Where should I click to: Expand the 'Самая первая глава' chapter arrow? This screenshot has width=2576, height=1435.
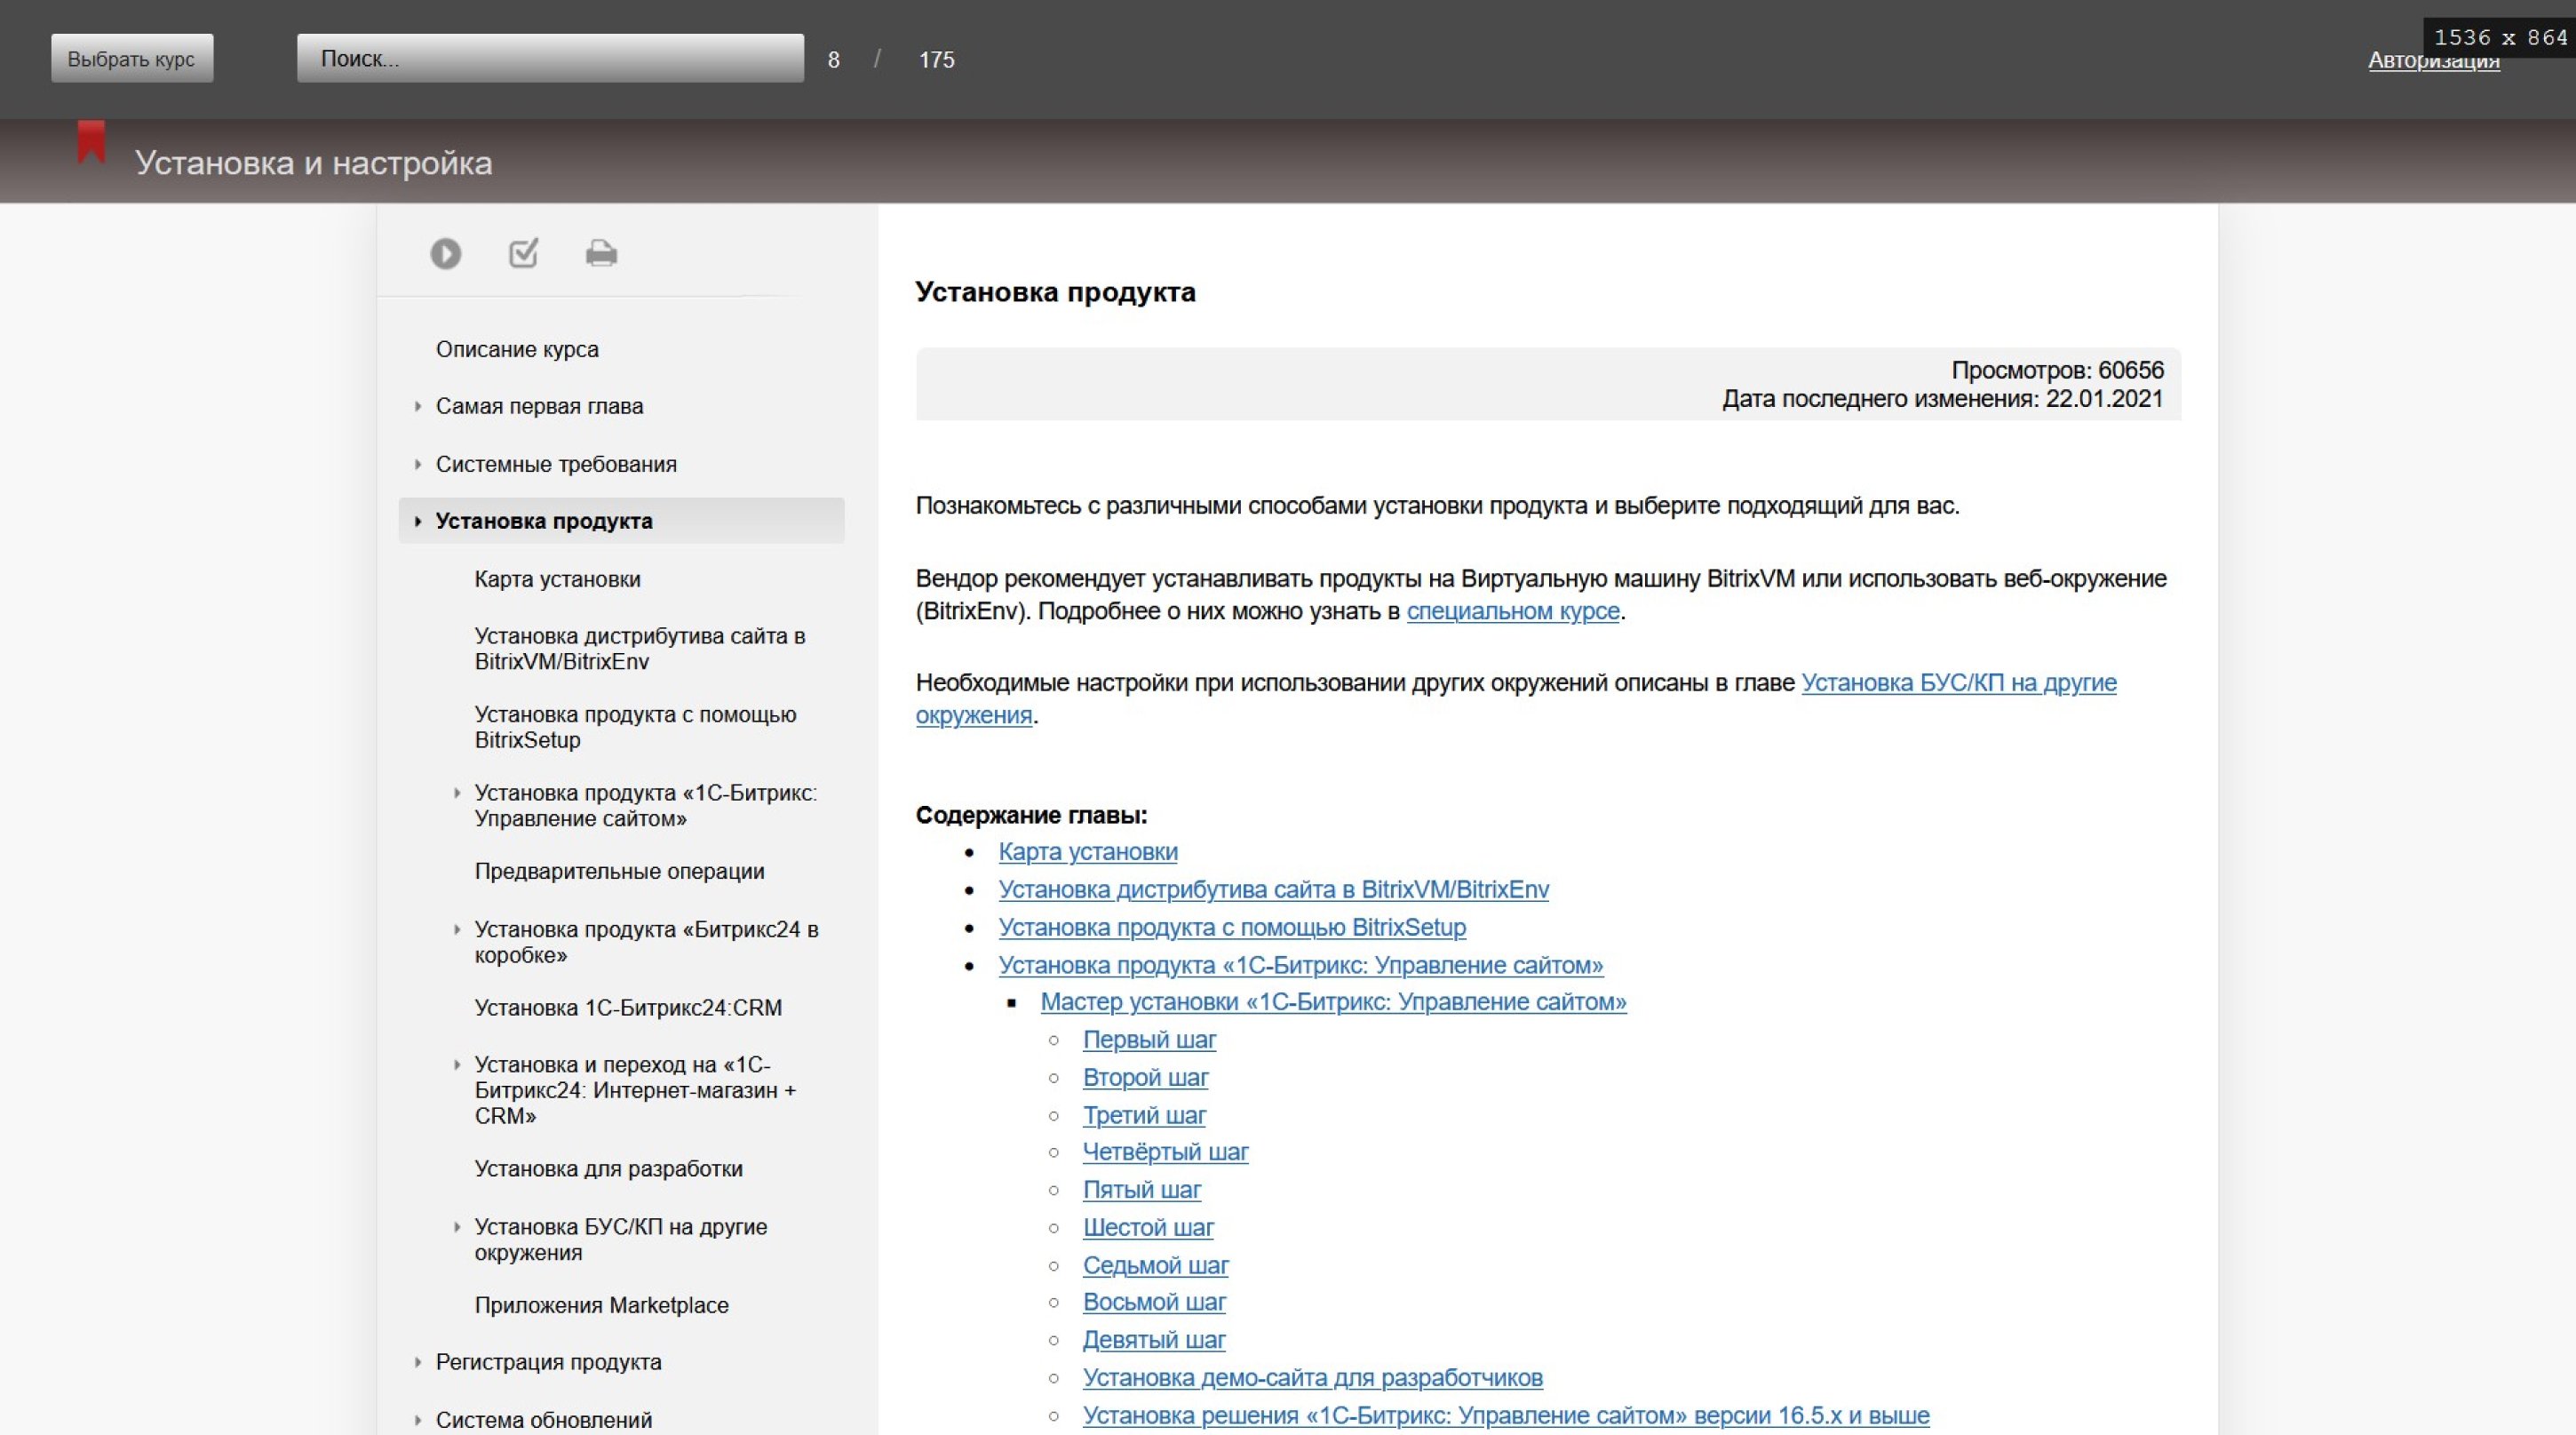coord(418,406)
